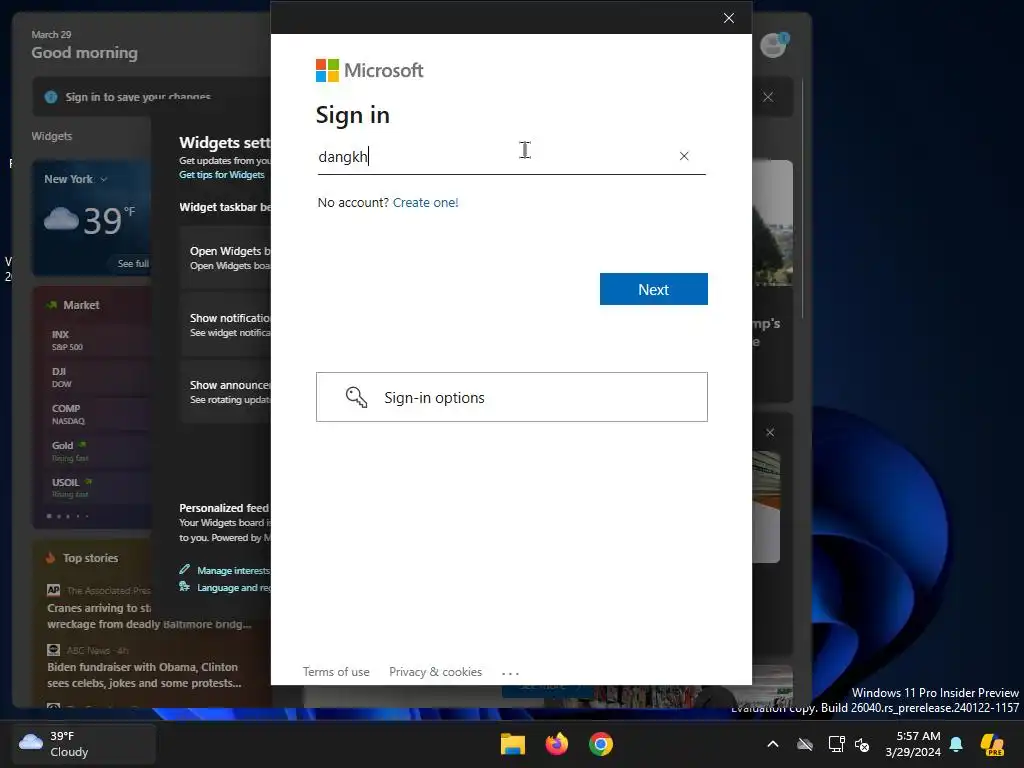The width and height of the screenshot is (1024, 768).
Task: Open See full forecast in weather widget
Action: click(133, 263)
